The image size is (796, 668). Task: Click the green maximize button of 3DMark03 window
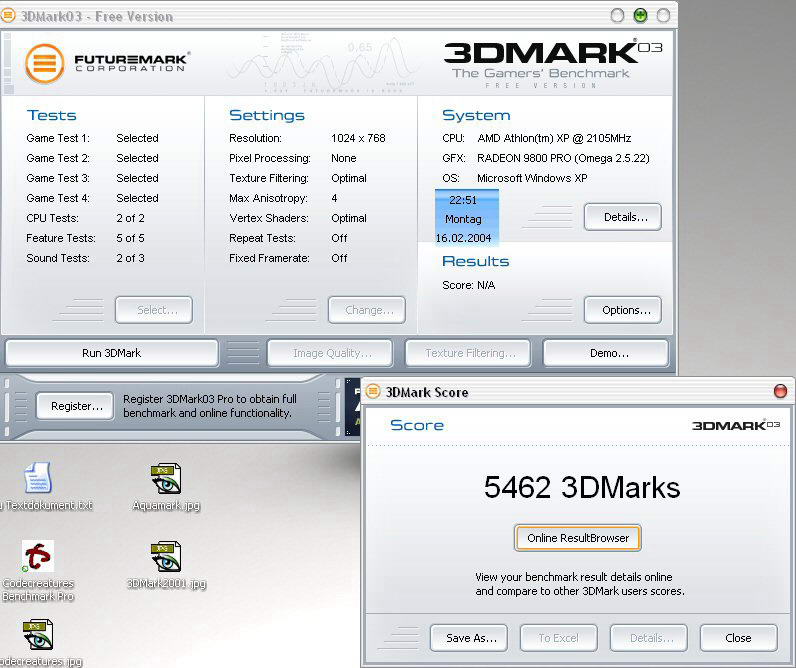(641, 16)
